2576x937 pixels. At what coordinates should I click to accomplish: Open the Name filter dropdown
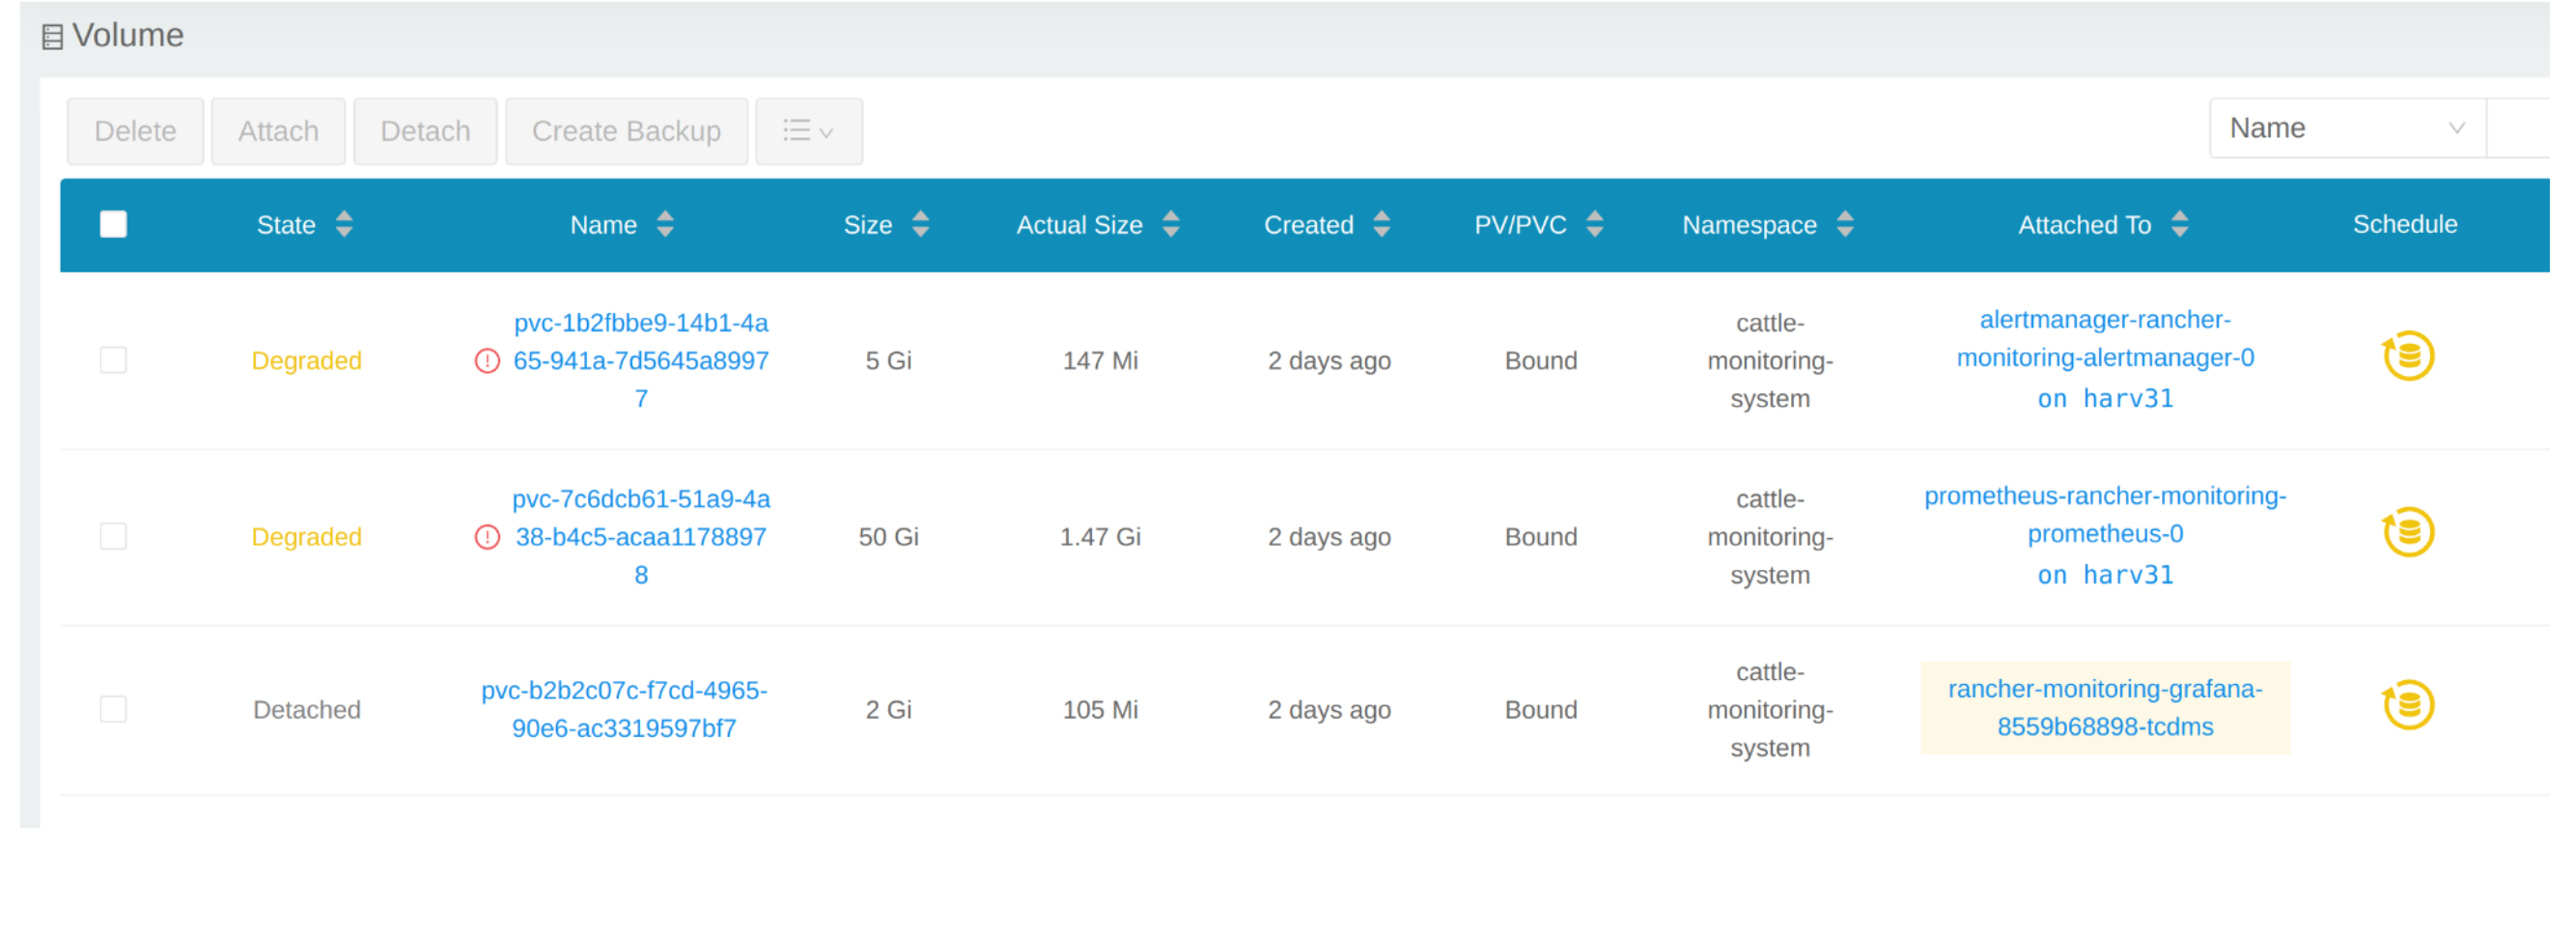click(x=2346, y=128)
